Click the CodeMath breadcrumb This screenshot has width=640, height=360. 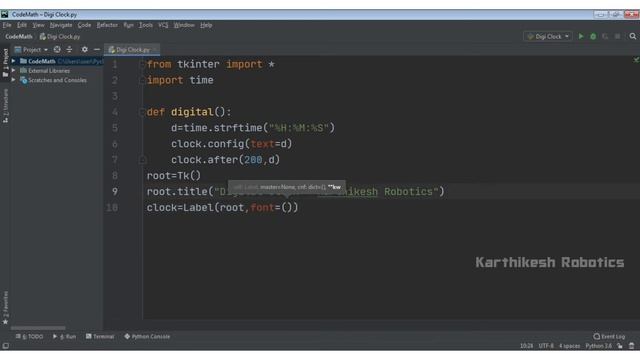(x=19, y=36)
